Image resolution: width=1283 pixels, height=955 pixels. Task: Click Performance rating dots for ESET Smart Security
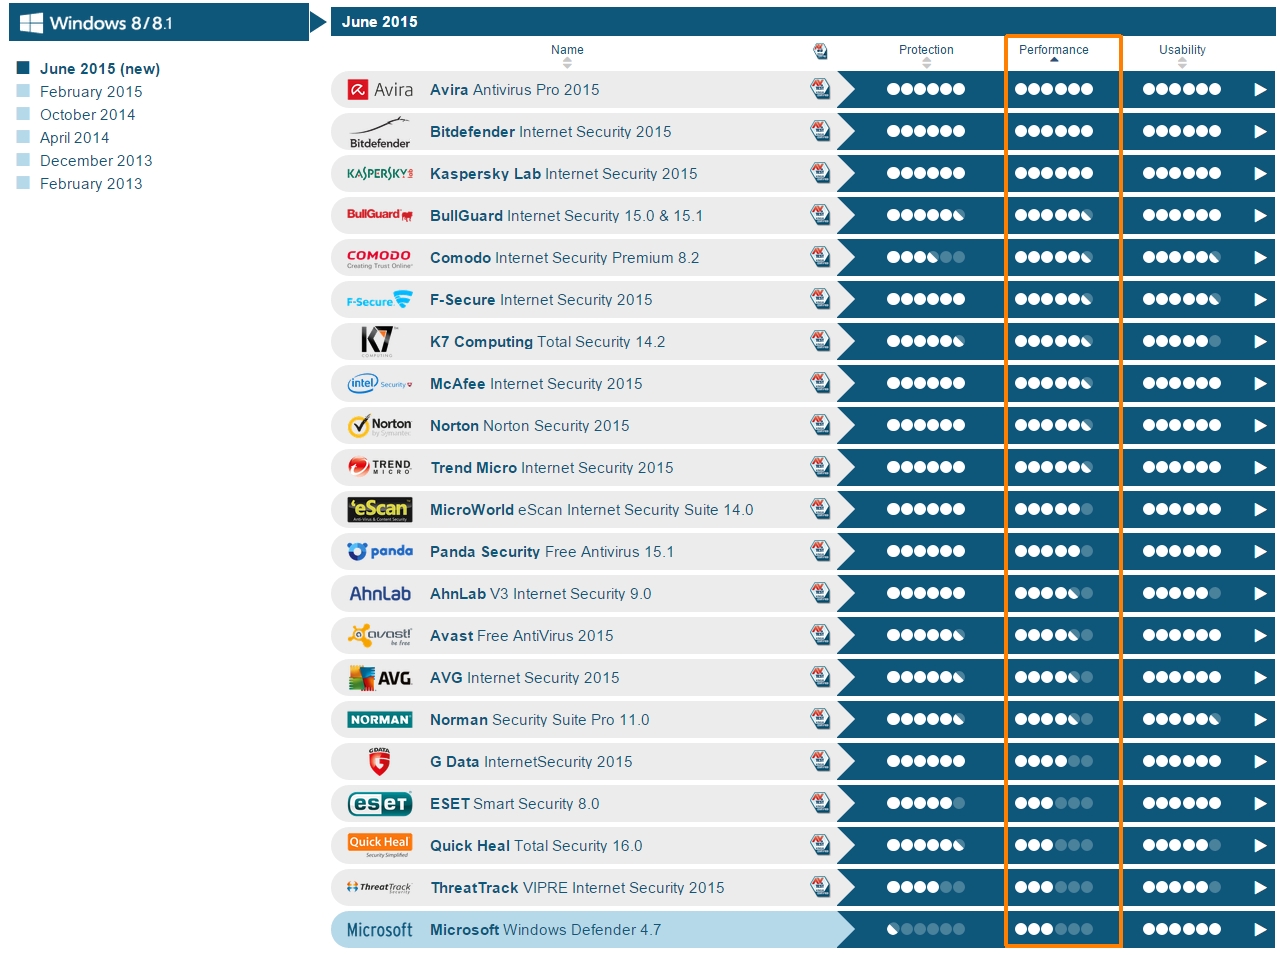[x=1054, y=803]
